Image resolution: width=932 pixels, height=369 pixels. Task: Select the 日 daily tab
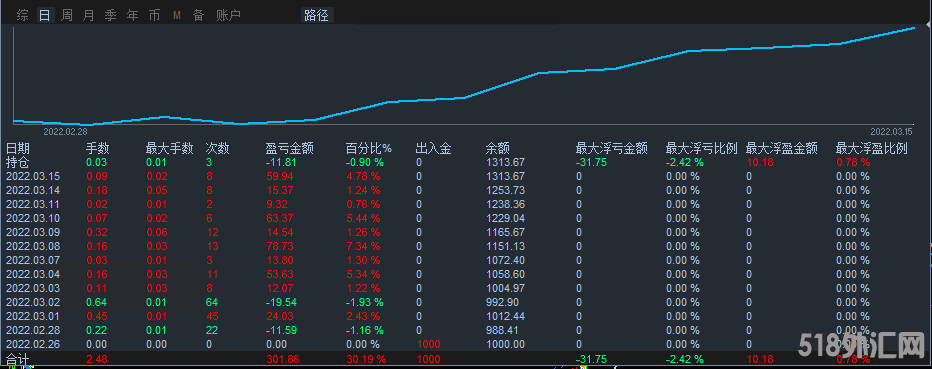45,15
